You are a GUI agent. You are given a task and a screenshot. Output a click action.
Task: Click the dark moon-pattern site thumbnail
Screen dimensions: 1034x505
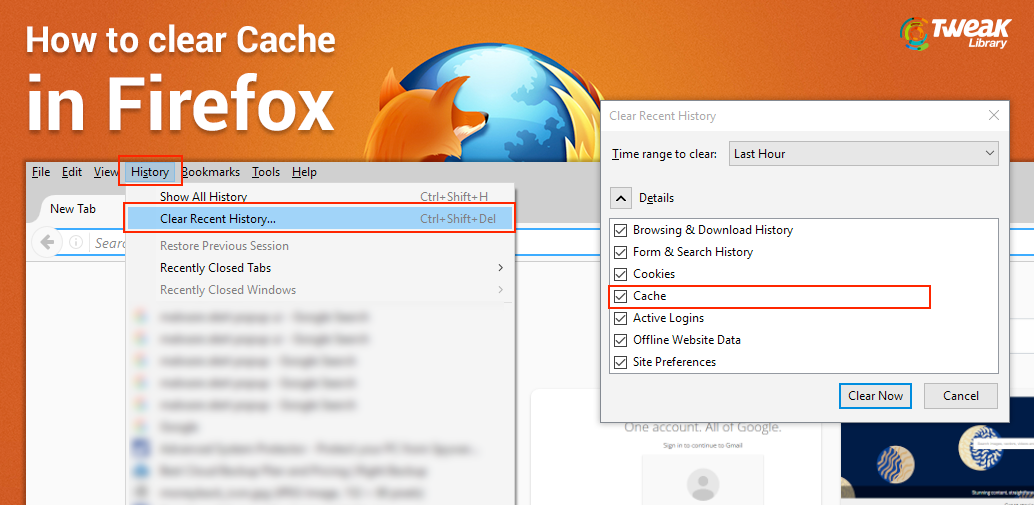[937, 461]
